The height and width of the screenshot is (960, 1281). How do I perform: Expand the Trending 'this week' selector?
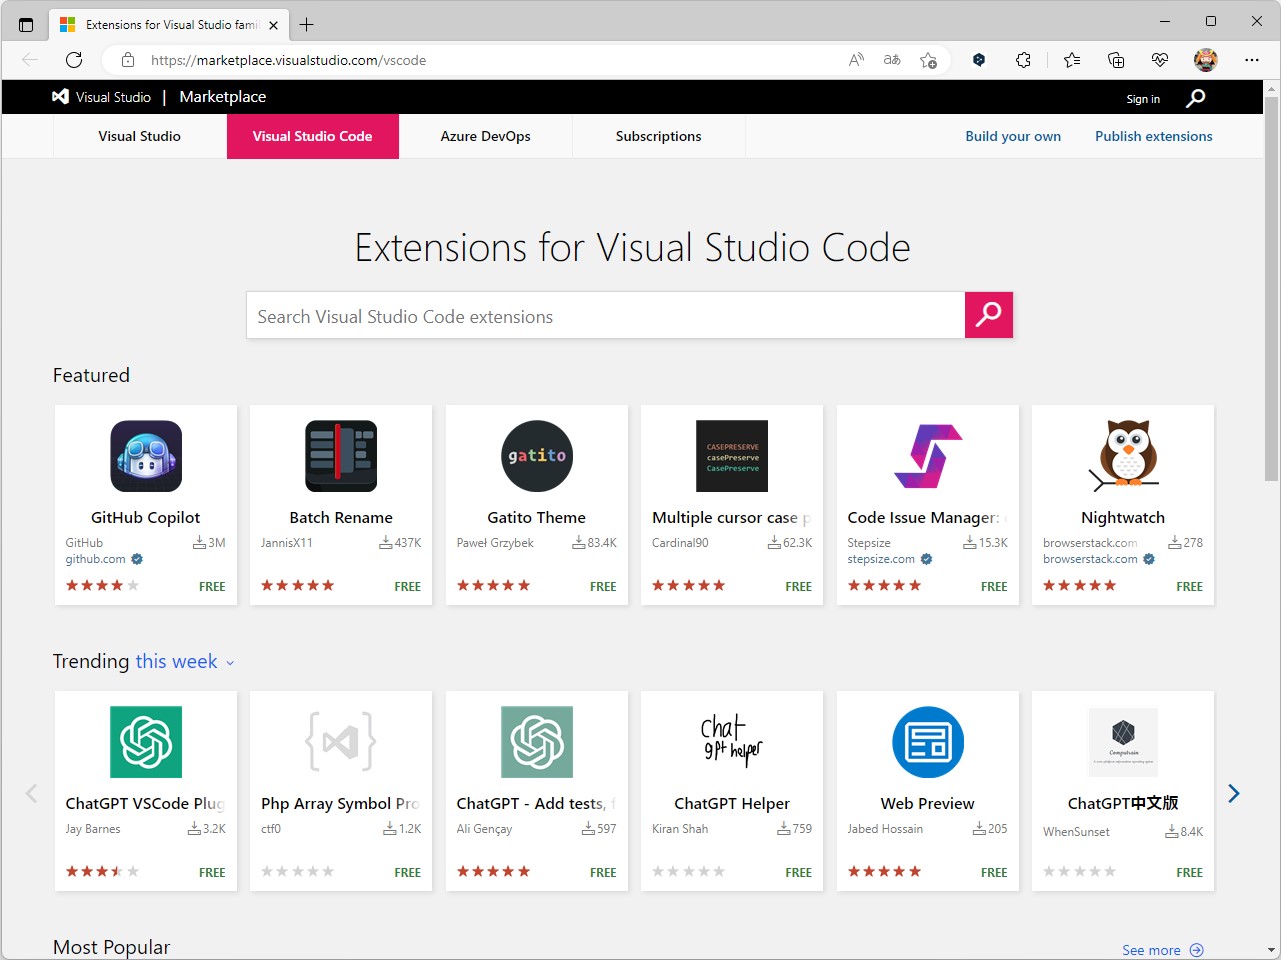[x=177, y=661]
